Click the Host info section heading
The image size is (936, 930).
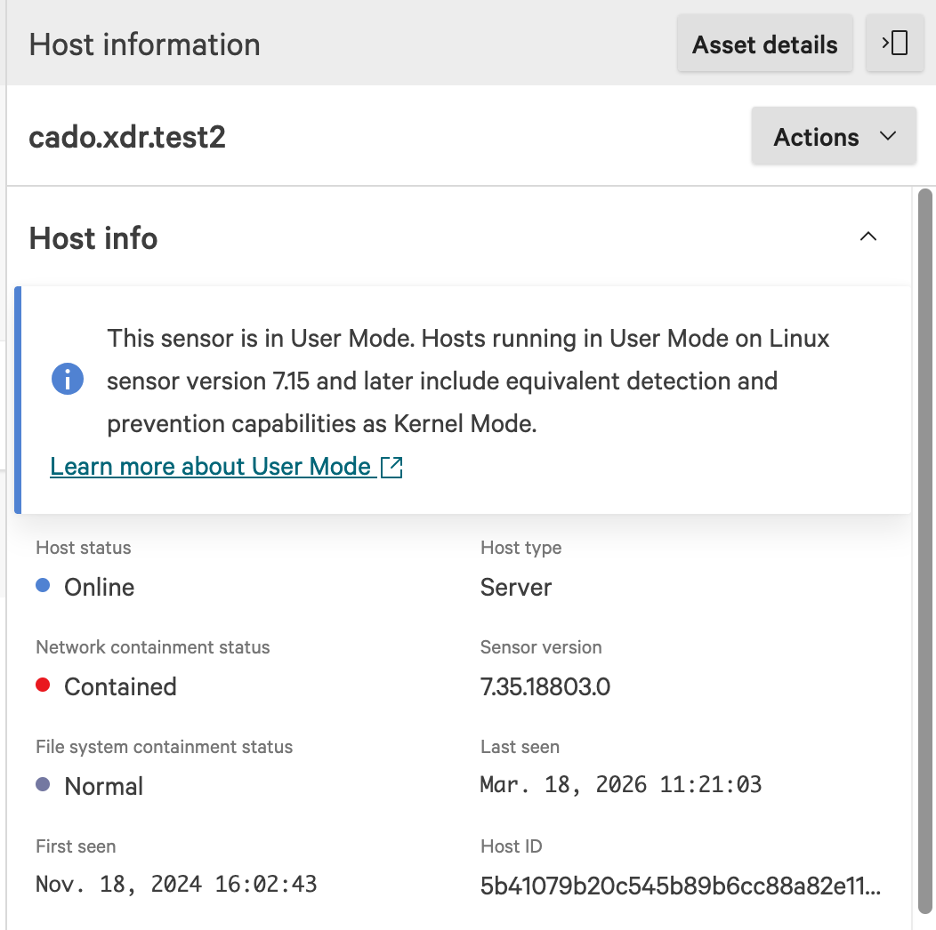(93, 238)
